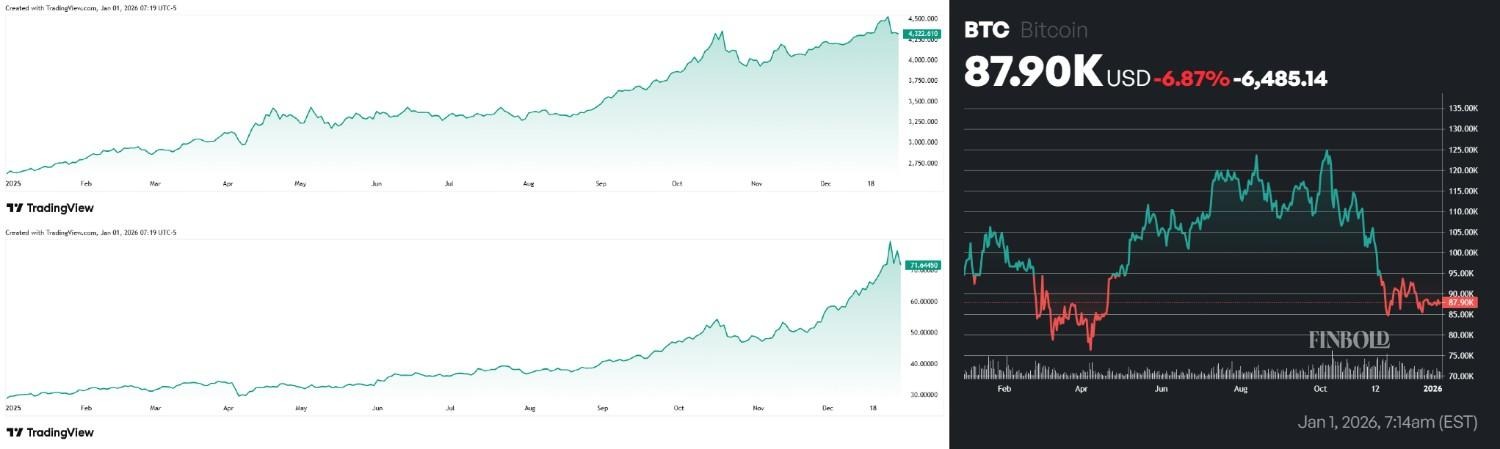Screen dimensions: 1500x449
Task: Click the 125.00K level on Bitcoin price axis
Action: [x=1463, y=149]
